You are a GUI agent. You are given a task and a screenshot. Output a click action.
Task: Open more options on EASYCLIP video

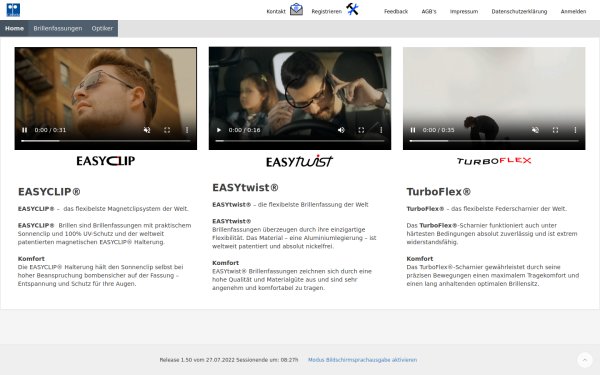(x=187, y=130)
